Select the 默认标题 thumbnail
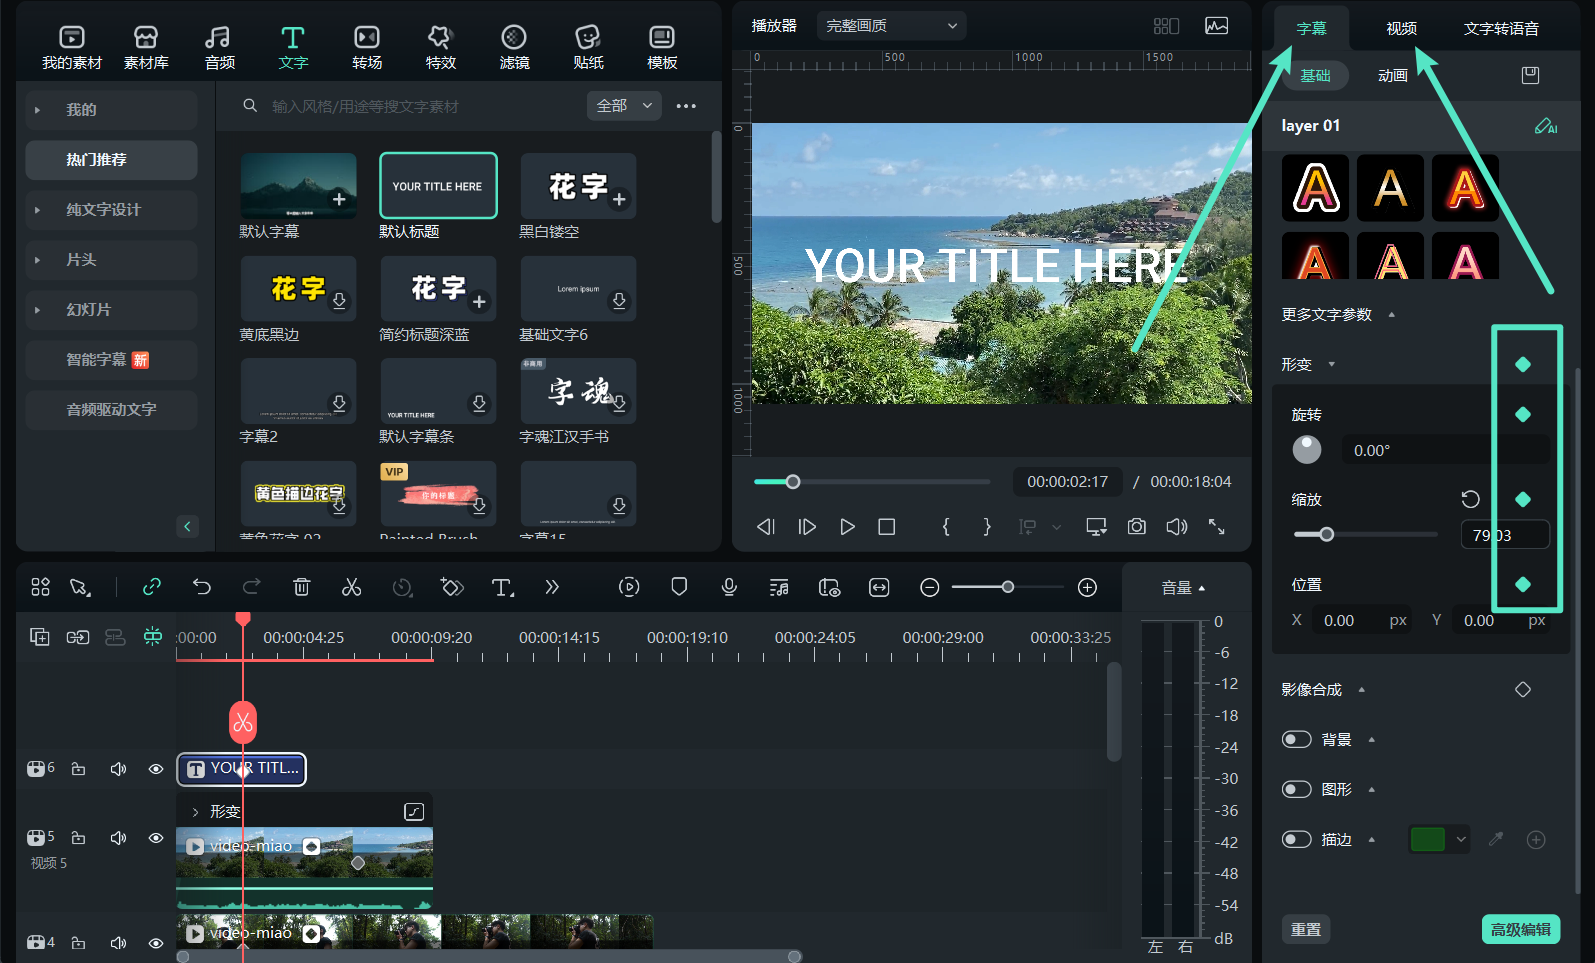The height and width of the screenshot is (963, 1595). coord(438,186)
